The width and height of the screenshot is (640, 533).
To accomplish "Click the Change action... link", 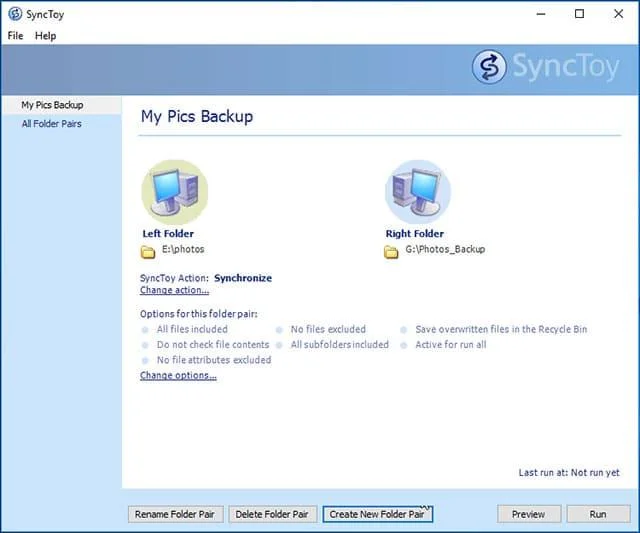I will pyautogui.click(x=174, y=290).
